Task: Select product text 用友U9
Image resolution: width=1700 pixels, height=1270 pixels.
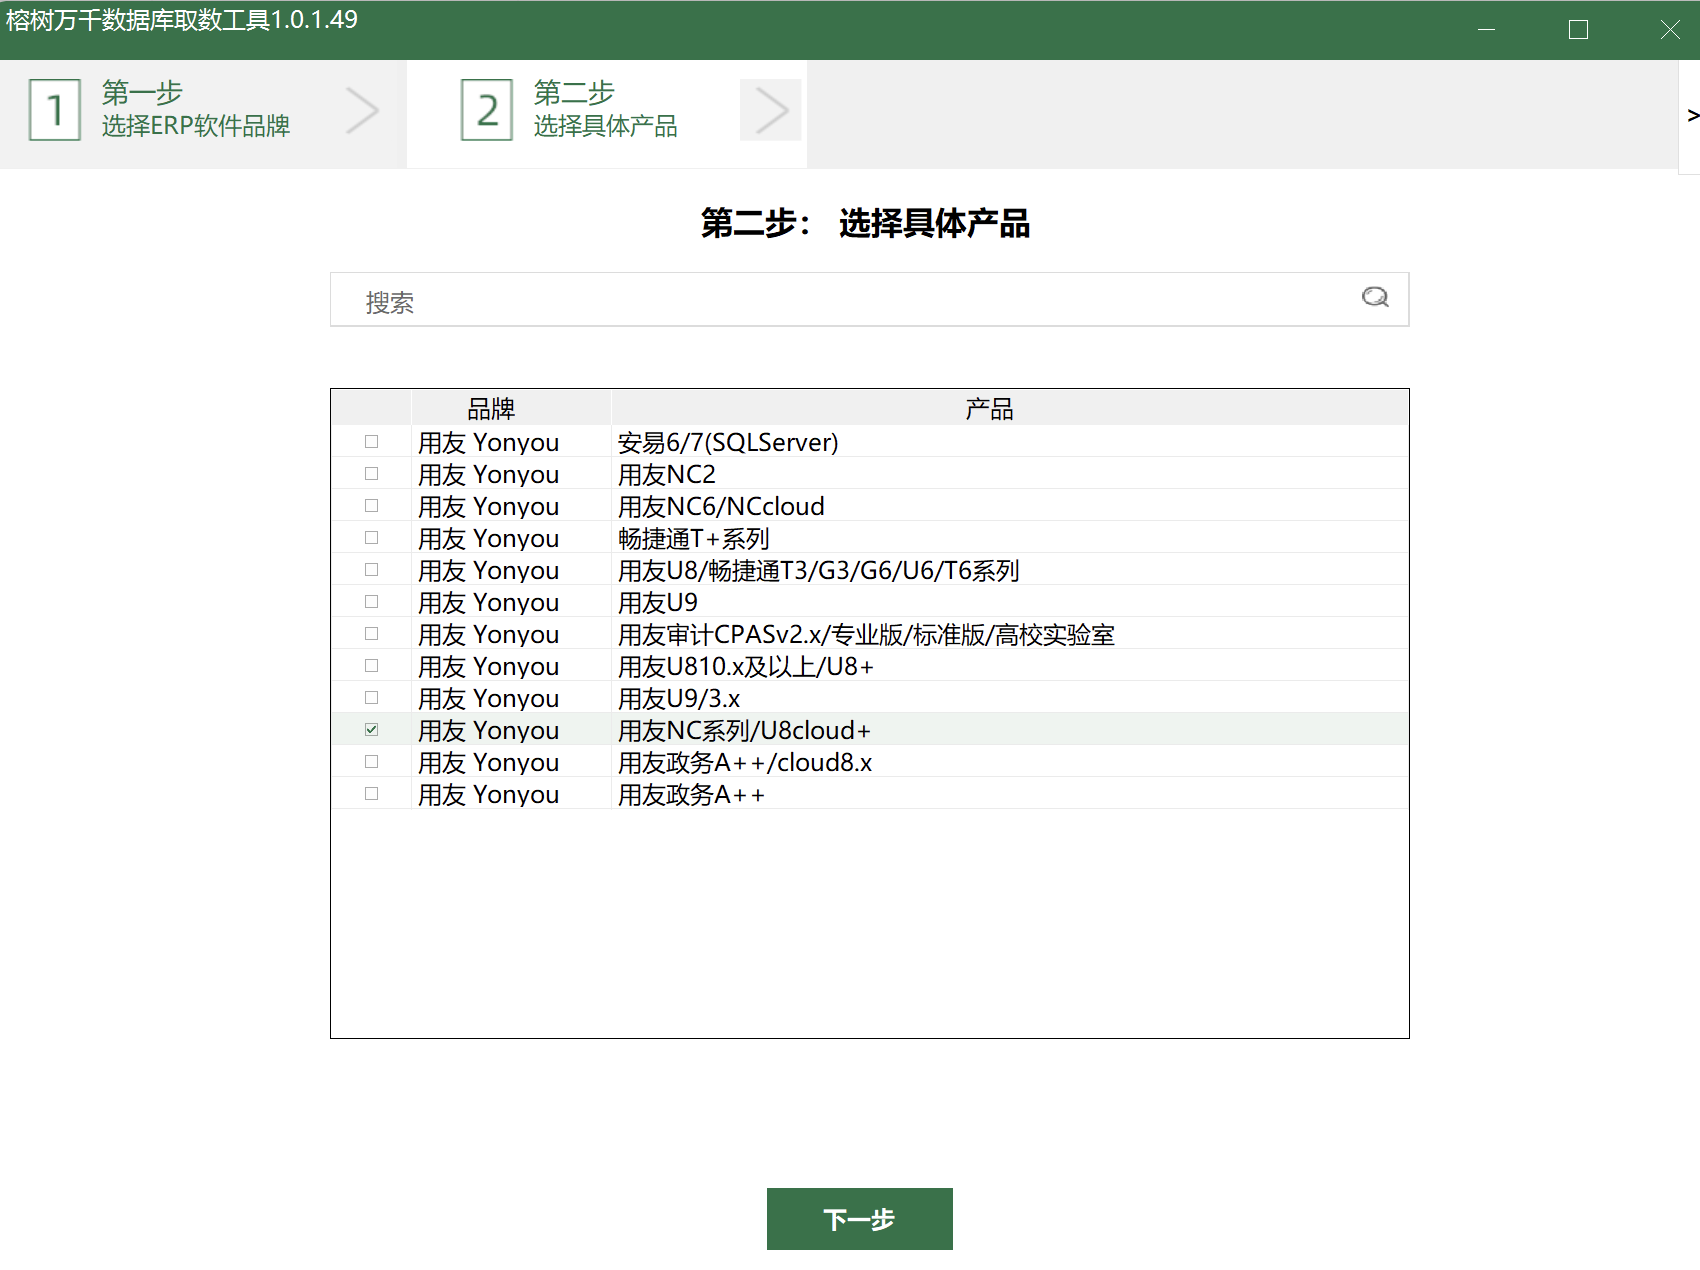Action: (x=658, y=602)
